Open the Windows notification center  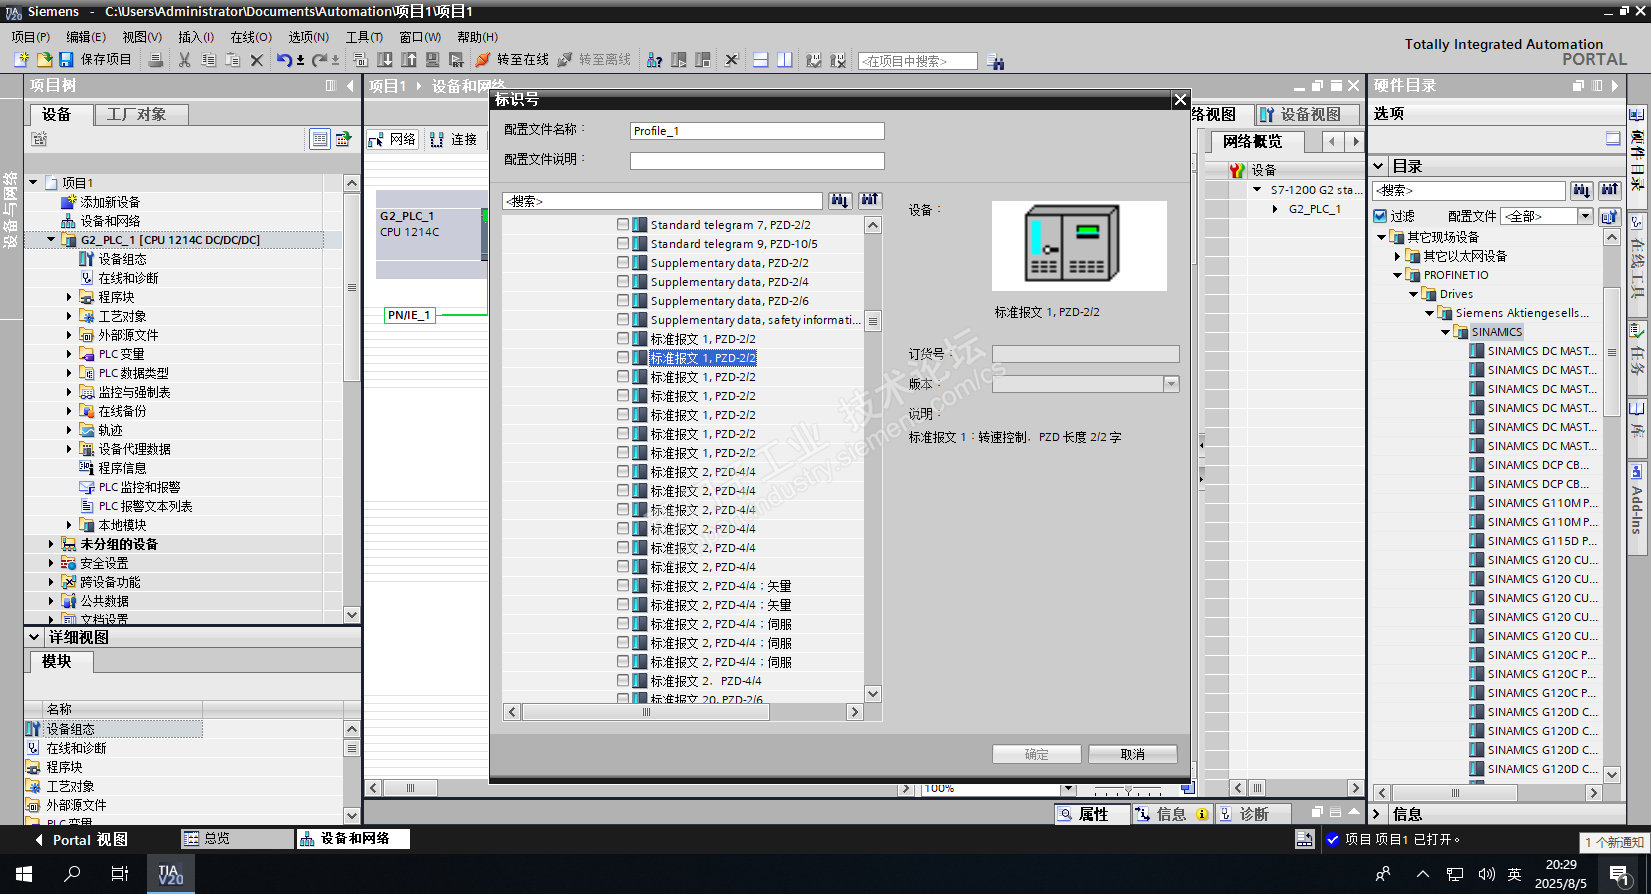coord(1620,874)
